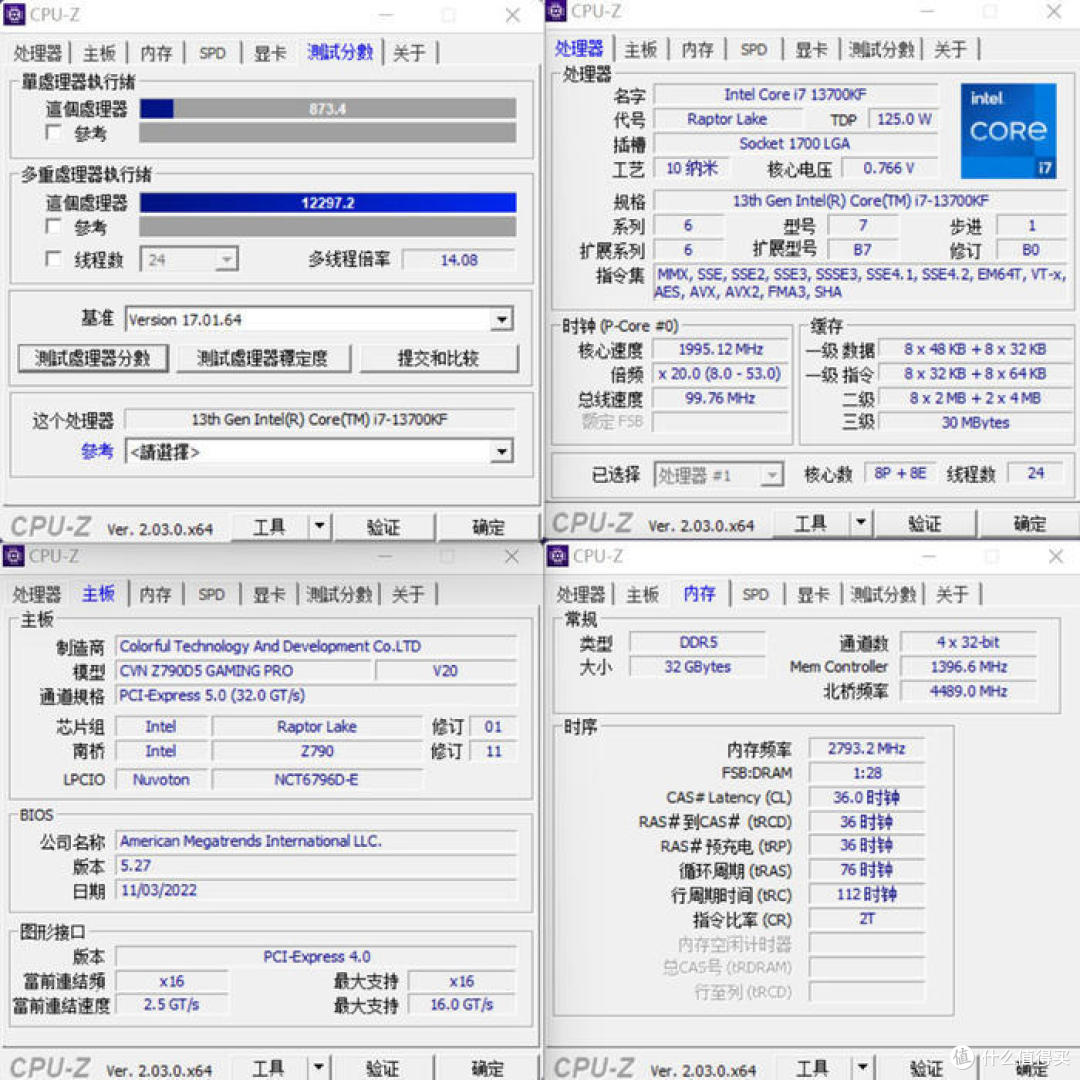The height and width of the screenshot is (1080, 1080).
Task: Enable 參考 checkbox under single thread score
Action: coord(54,132)
